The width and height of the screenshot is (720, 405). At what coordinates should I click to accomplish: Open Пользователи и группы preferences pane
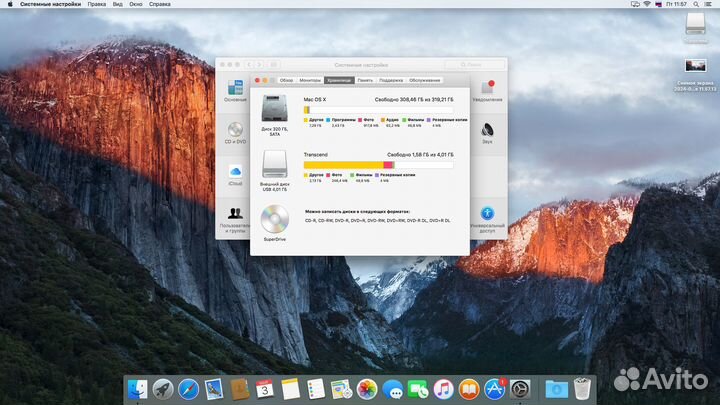pos(235,220)
